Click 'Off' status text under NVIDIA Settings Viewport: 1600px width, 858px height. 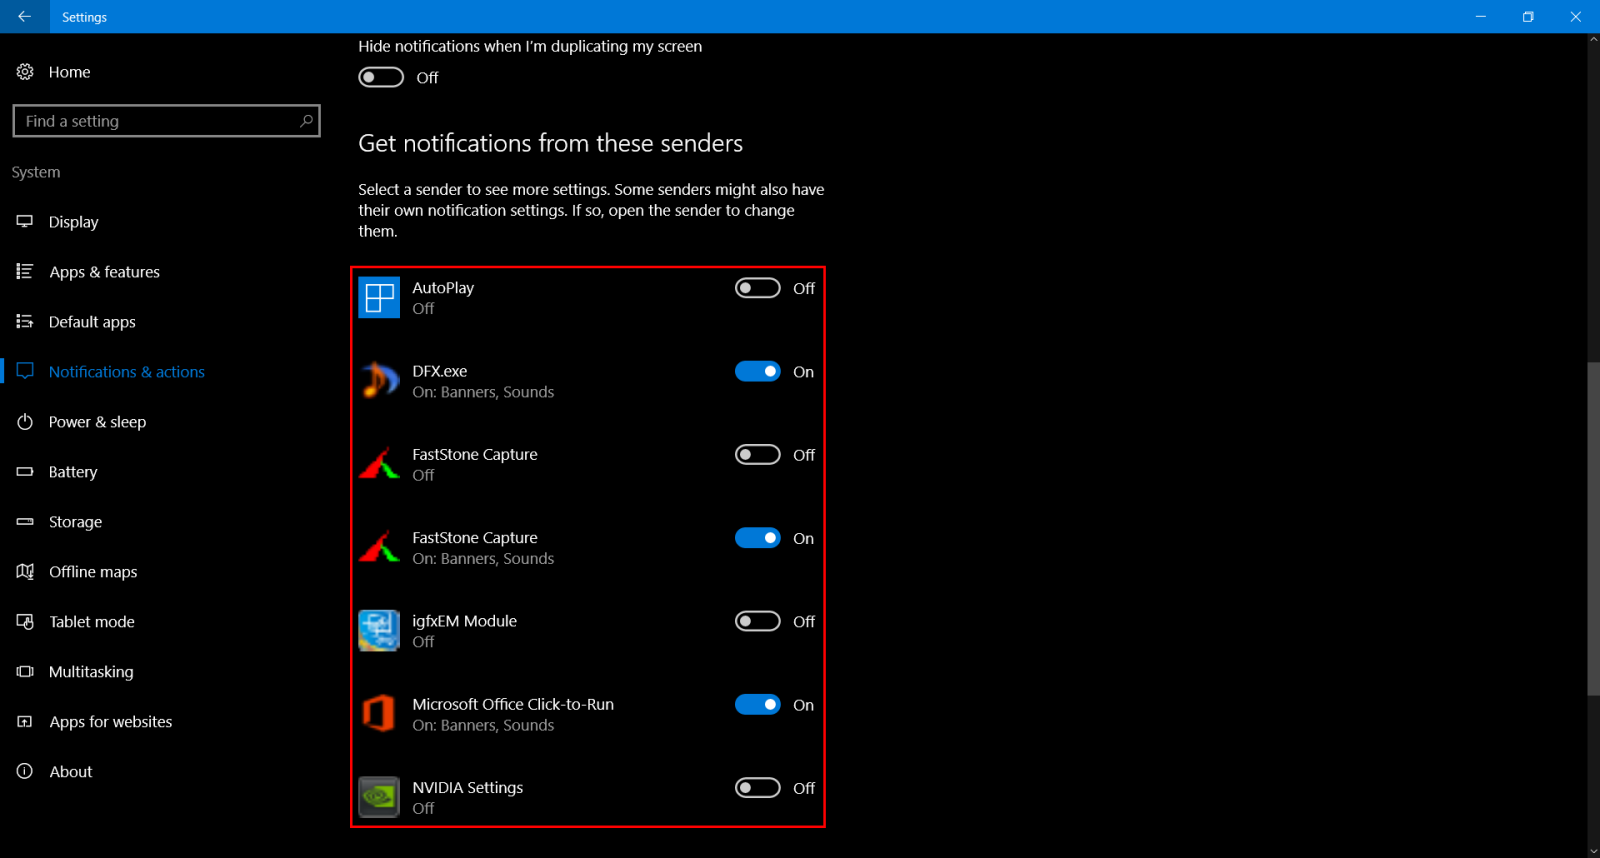423,808
